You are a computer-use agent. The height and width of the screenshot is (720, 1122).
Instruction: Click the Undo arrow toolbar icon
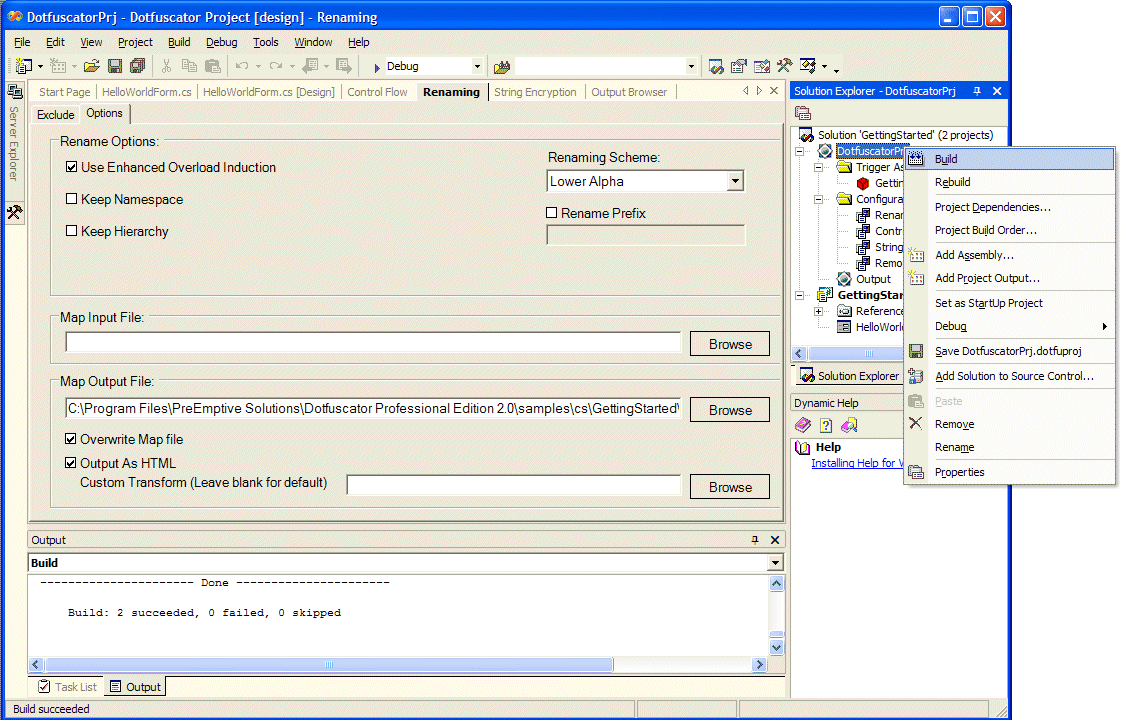coord(242,67)
